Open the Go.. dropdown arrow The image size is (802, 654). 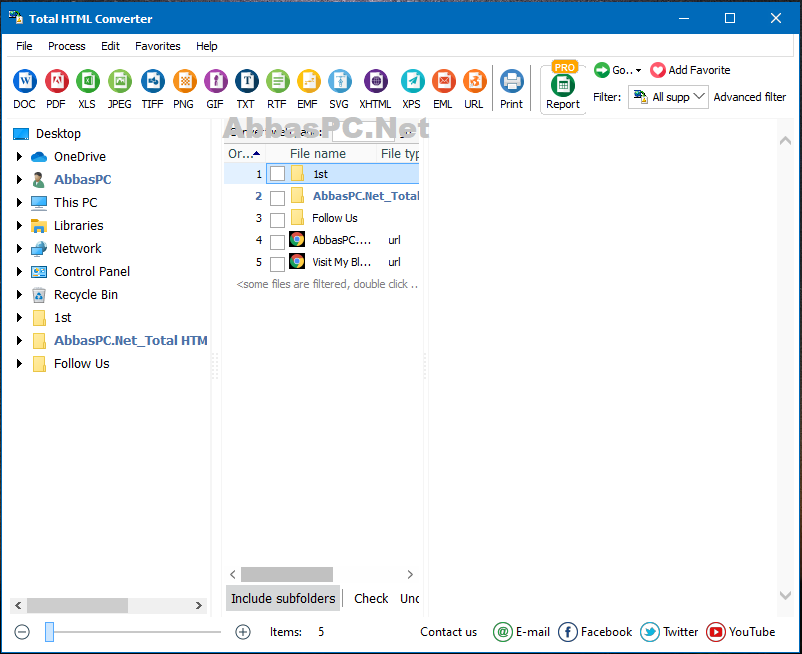638,71
